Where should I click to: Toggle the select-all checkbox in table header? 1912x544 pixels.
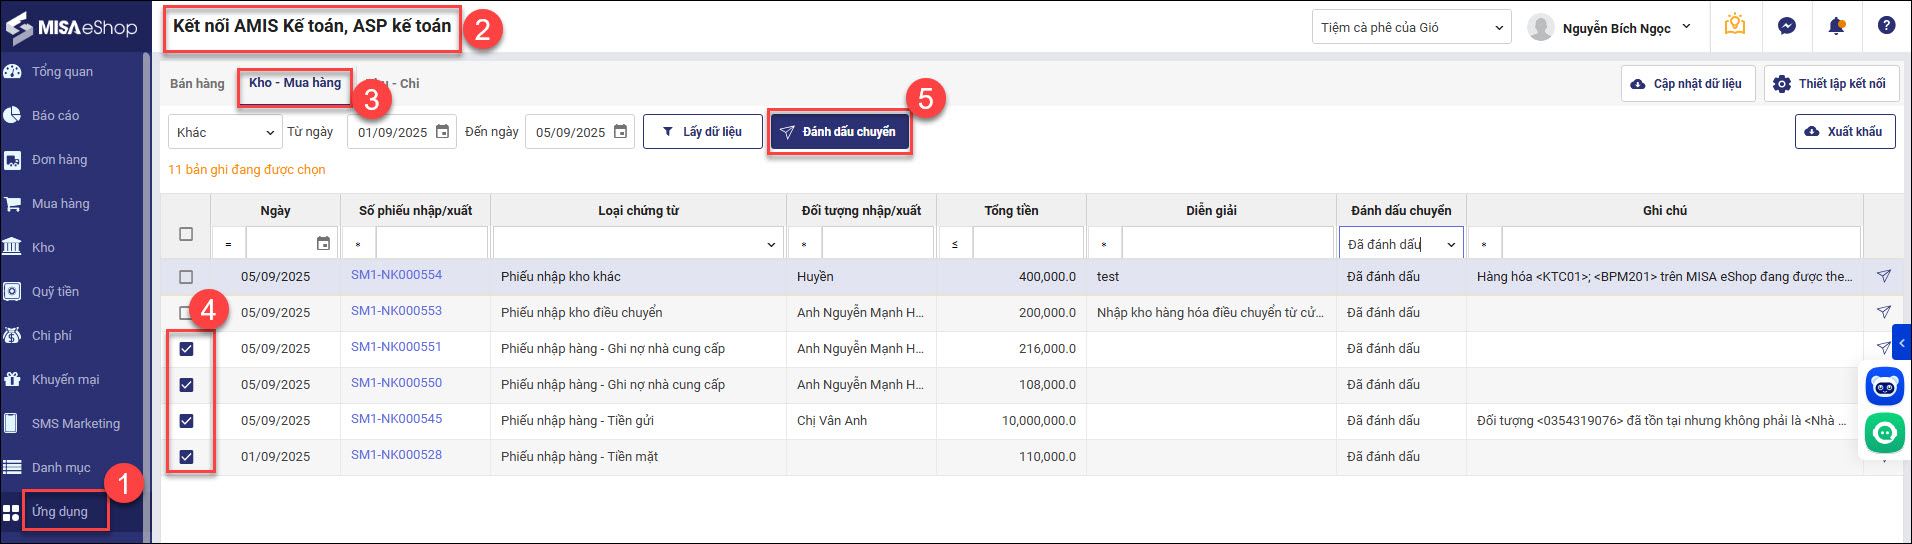coord(186,234)
